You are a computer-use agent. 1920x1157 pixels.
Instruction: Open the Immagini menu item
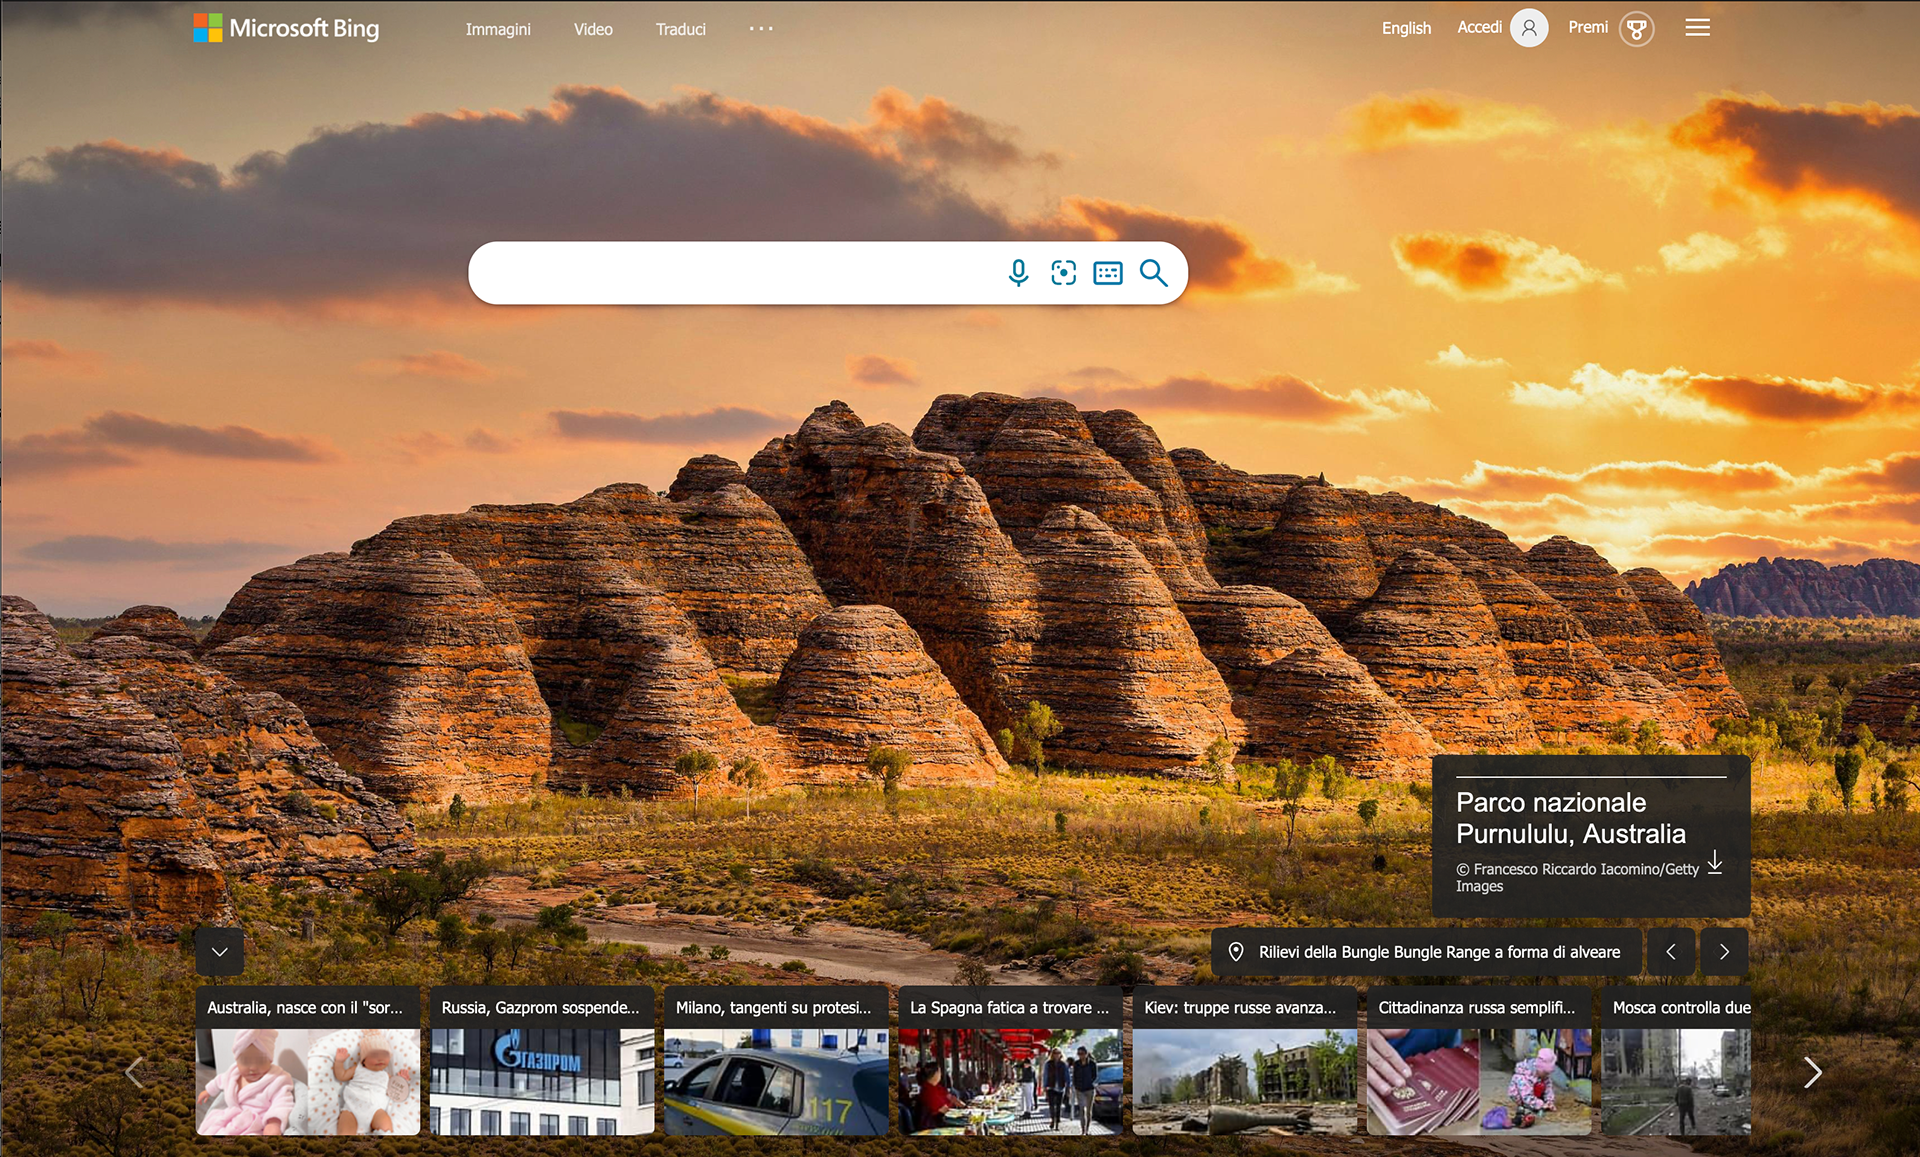click(498, 29)
